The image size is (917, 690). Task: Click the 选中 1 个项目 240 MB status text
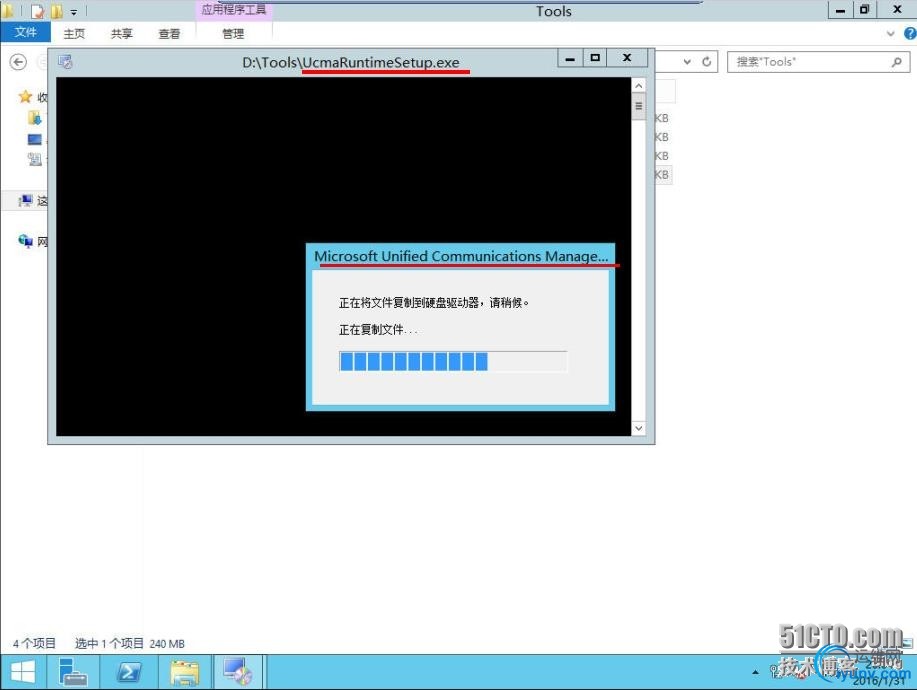tap(130, 643)
